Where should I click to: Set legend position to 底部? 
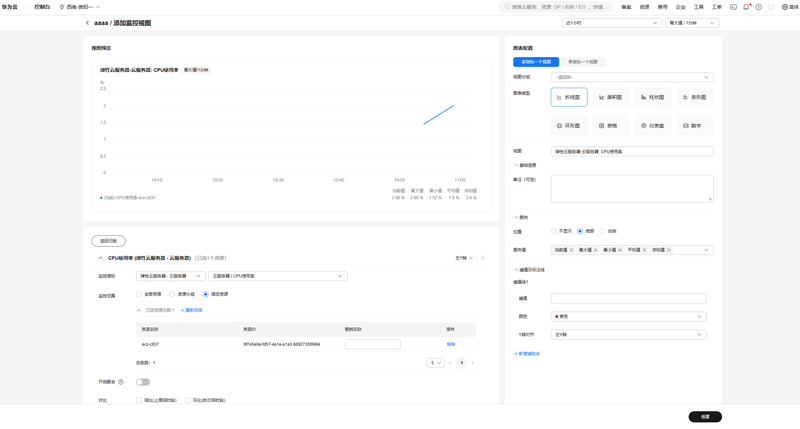pyautogui.click(x=580, y=231)
